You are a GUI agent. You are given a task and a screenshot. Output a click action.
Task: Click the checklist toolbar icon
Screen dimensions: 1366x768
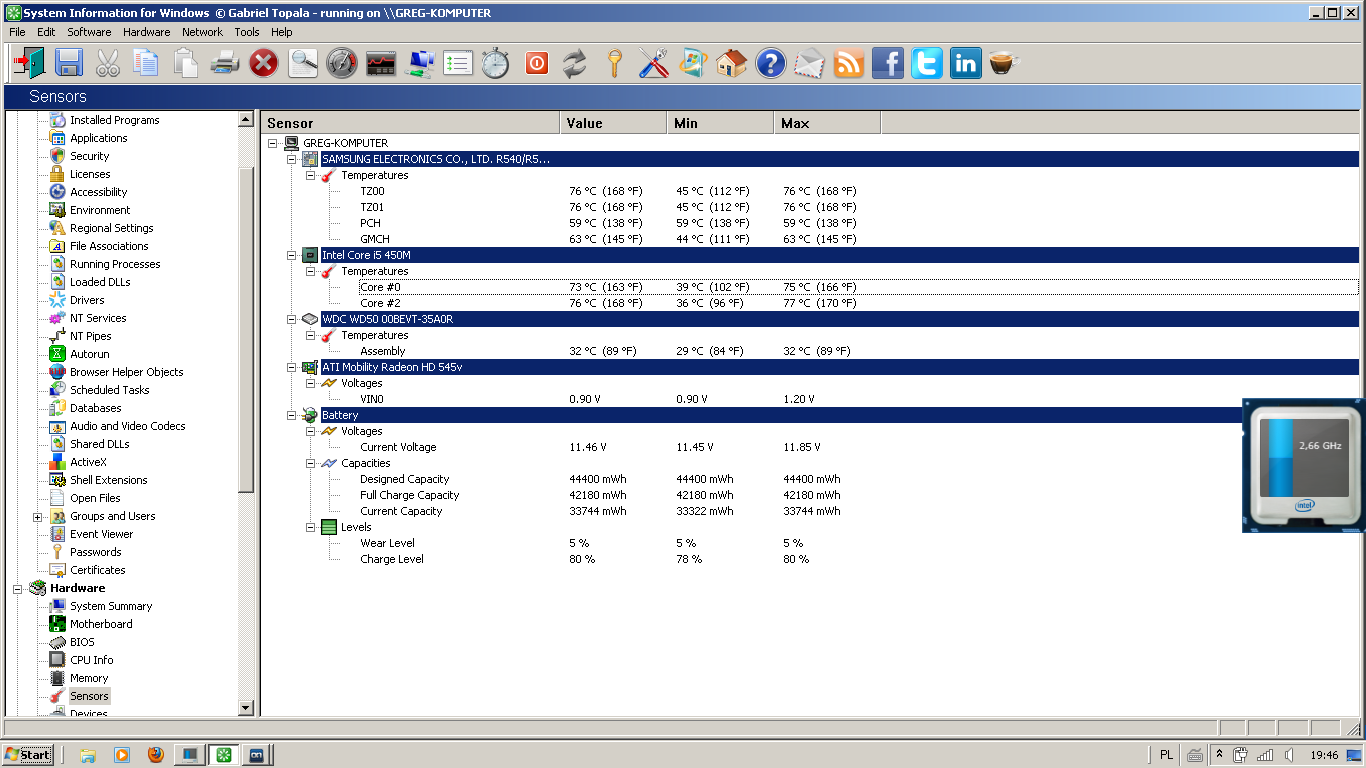point(458,64)
